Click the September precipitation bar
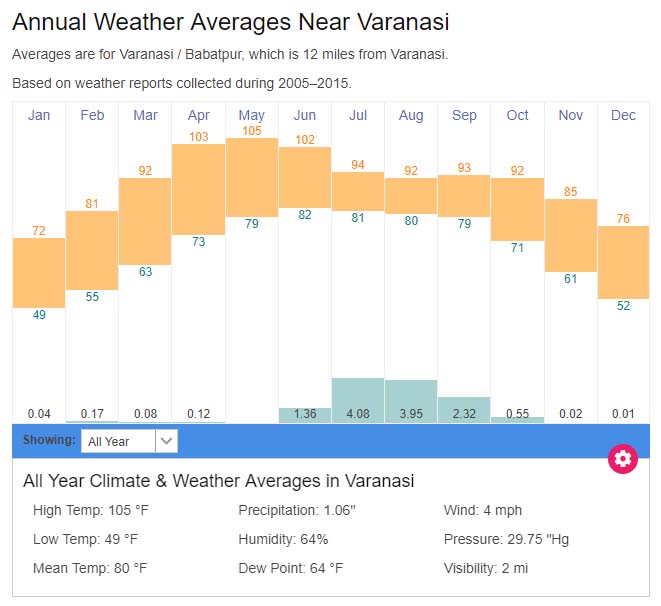Screen dimensions: 661x606 (464, 409)
